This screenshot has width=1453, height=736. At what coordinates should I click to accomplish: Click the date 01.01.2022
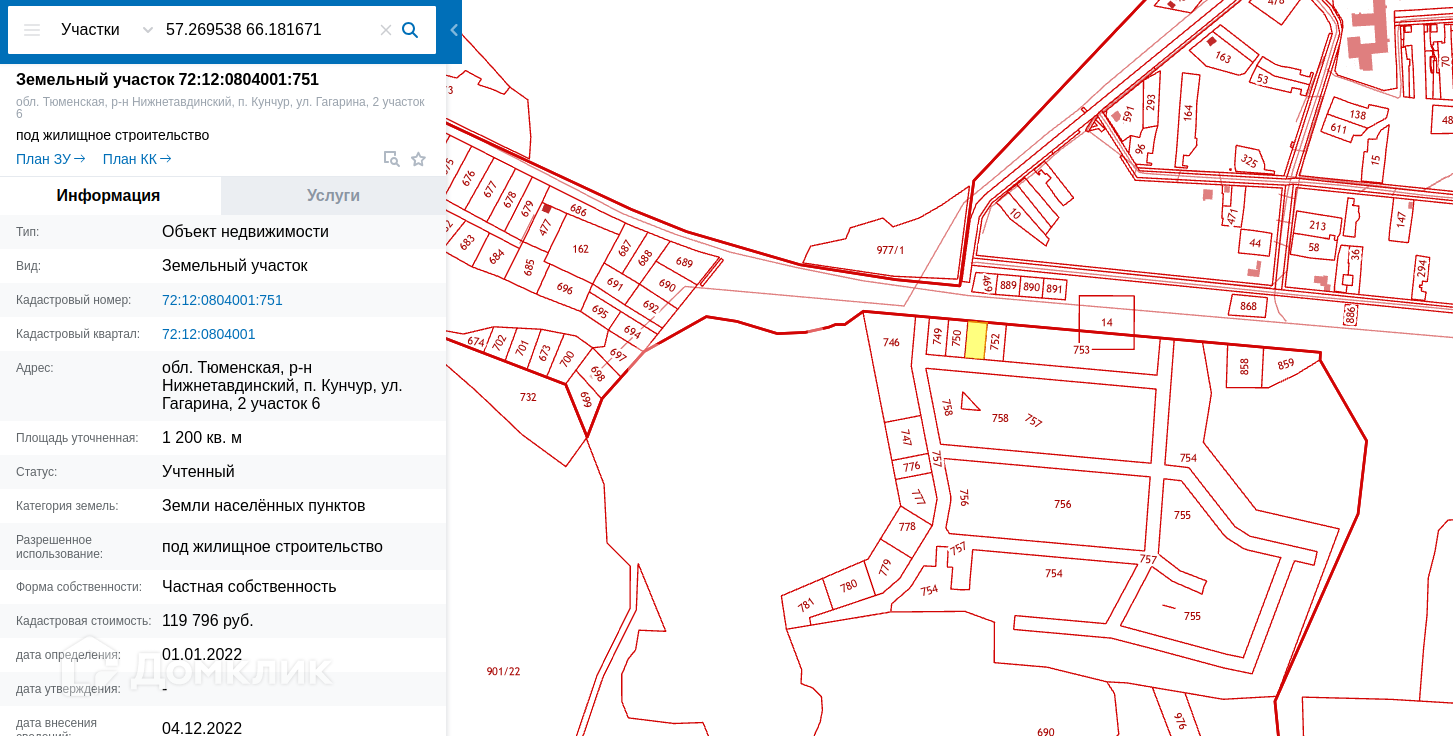point(202,655)
